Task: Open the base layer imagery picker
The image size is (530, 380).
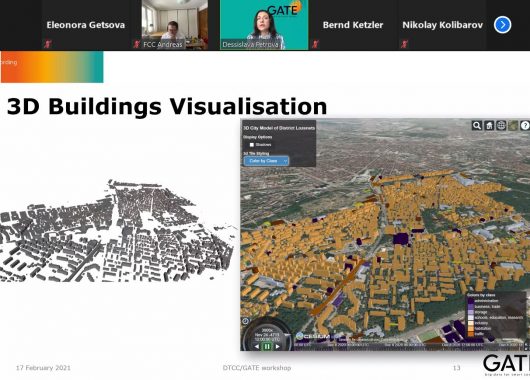Action: pyautogui.click(x=513, y=125)
